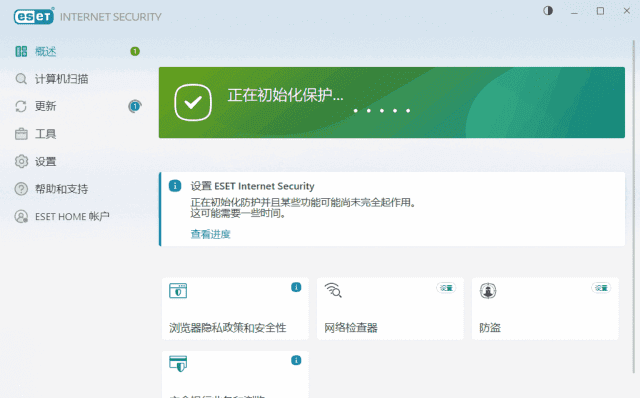
Task: Click the anti-theft icon on 防盗 card
Action: pos(488,291)
